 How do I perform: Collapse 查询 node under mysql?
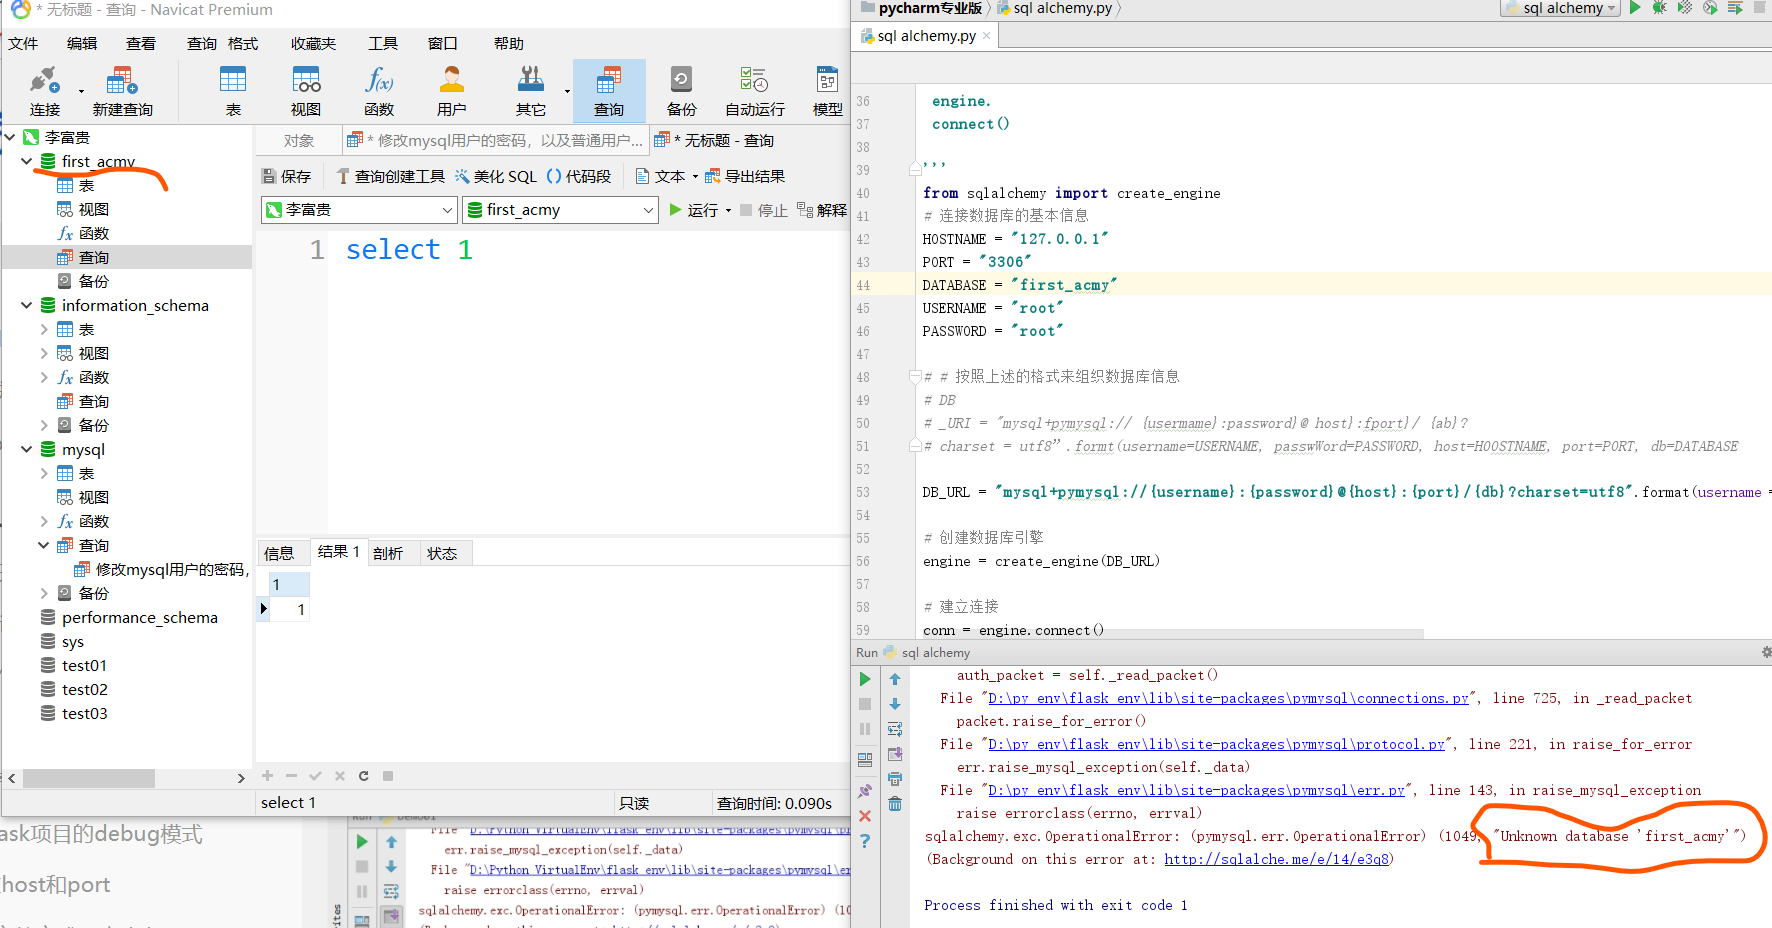point(44,545)
